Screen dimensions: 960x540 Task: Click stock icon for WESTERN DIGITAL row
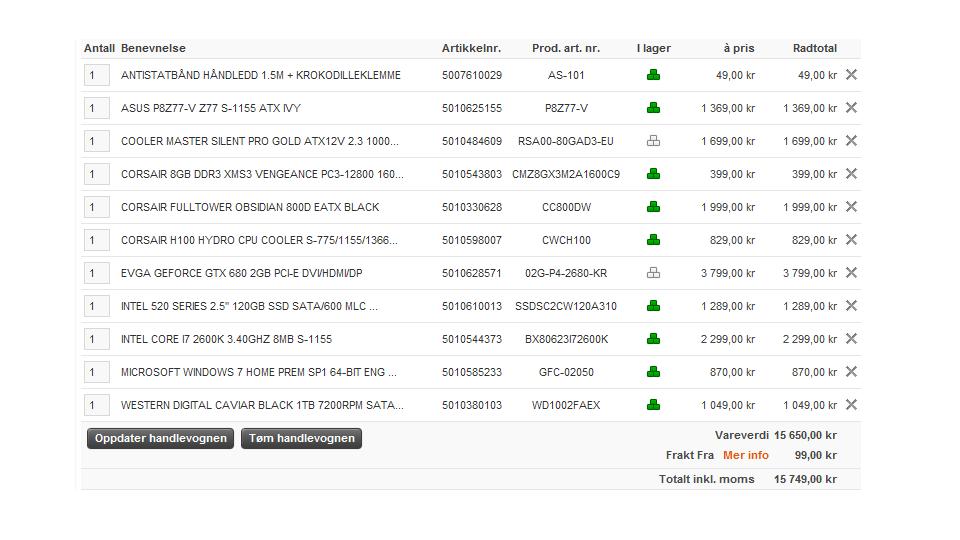point(653,405)
